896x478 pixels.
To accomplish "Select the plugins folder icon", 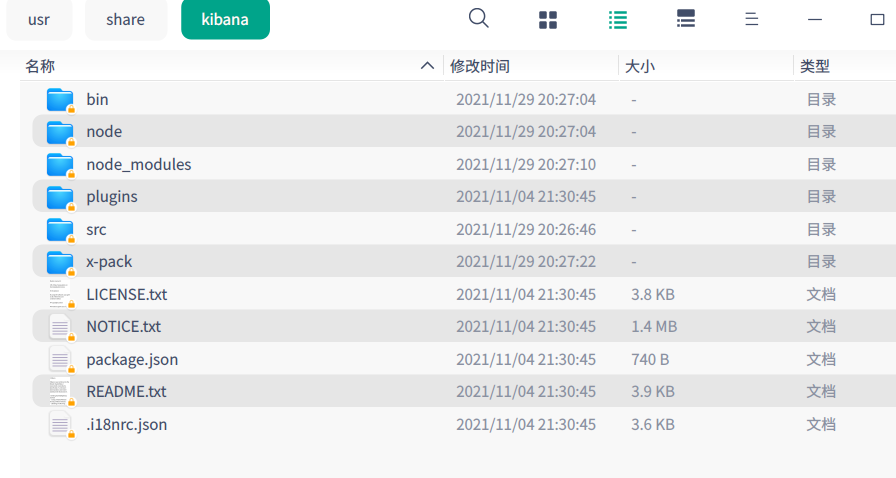I will [x=61, y=197].
